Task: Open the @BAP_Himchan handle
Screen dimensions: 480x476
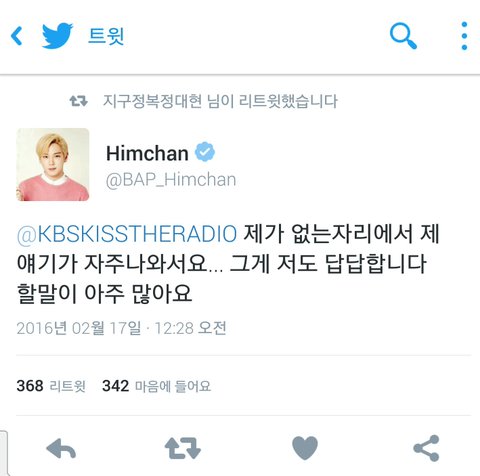Action: point(171,180)
